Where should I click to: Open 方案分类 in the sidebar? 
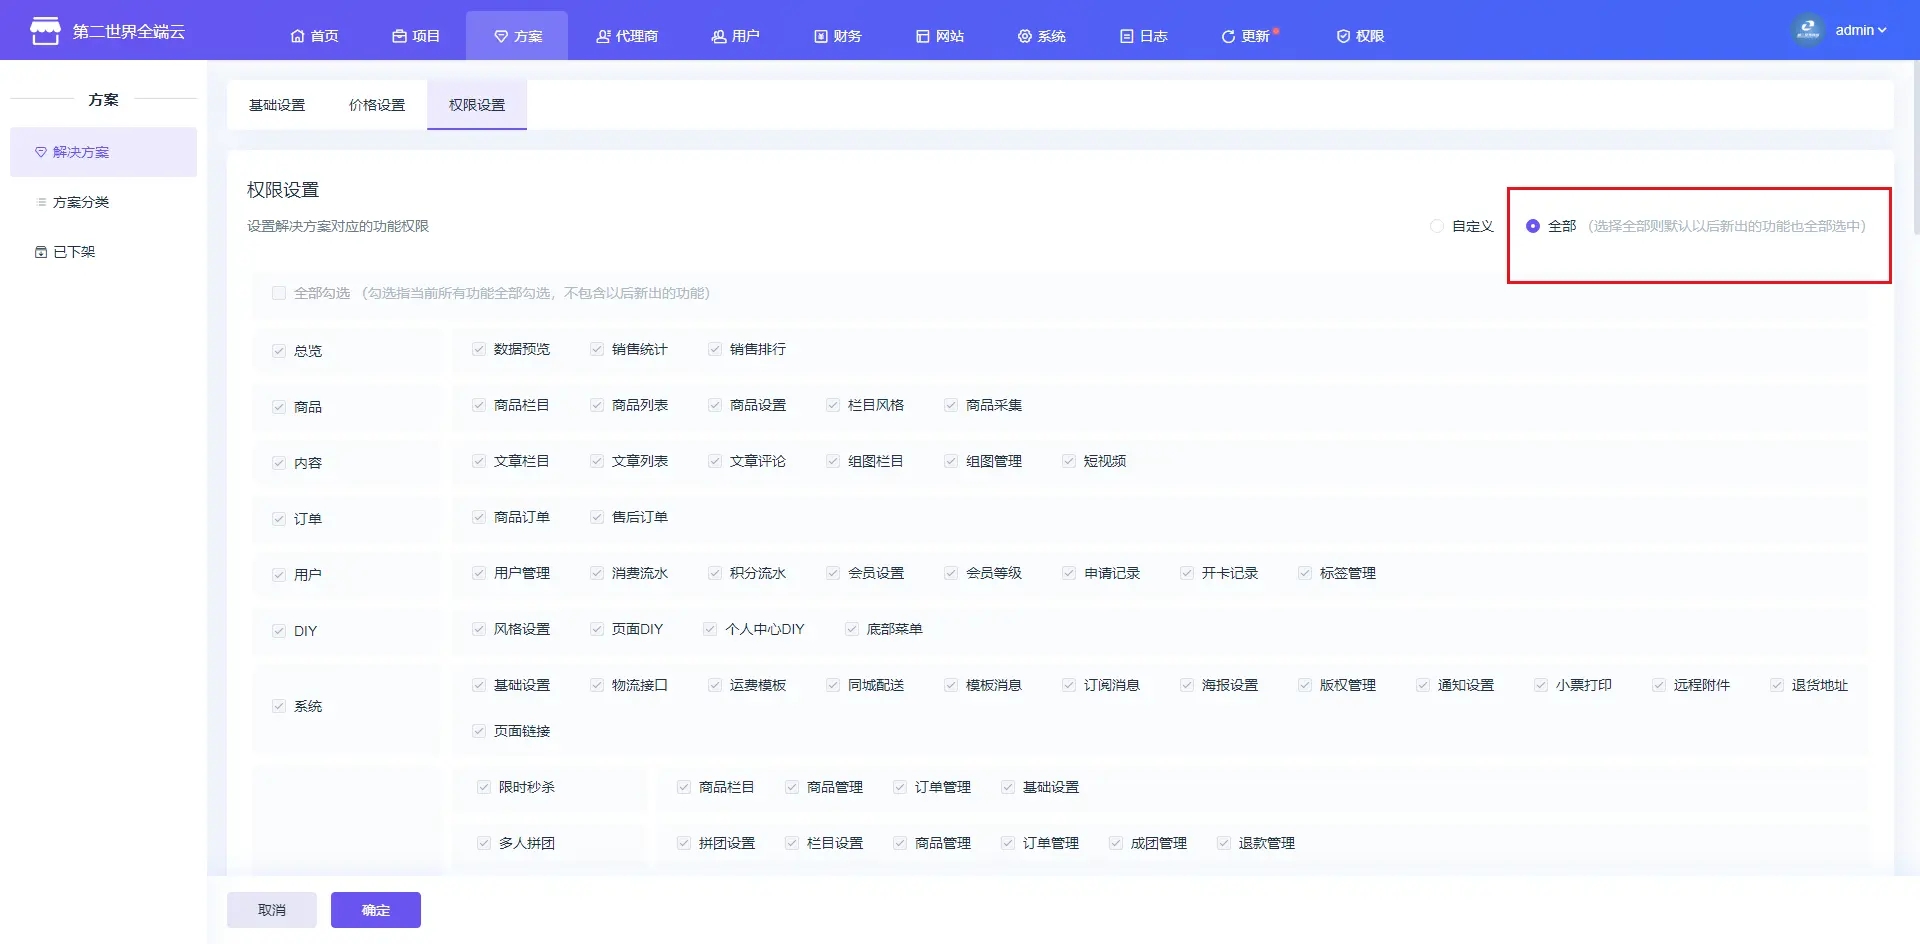click(81, 202)
